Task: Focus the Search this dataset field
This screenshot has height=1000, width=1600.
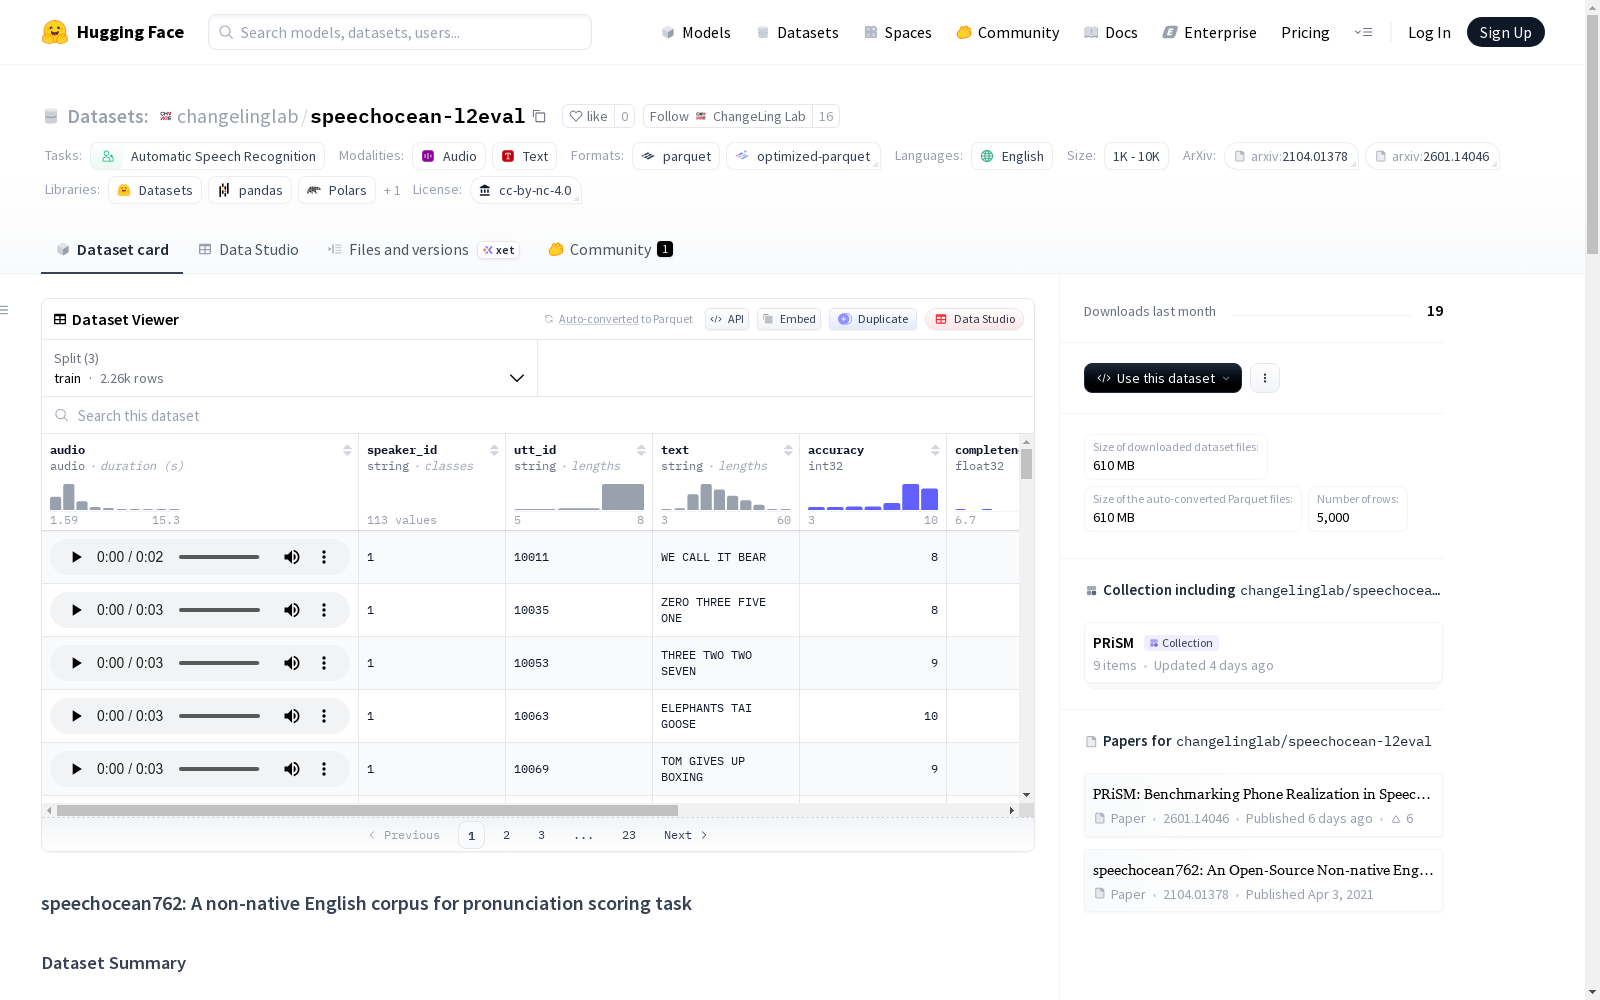Action: (538, 415)
